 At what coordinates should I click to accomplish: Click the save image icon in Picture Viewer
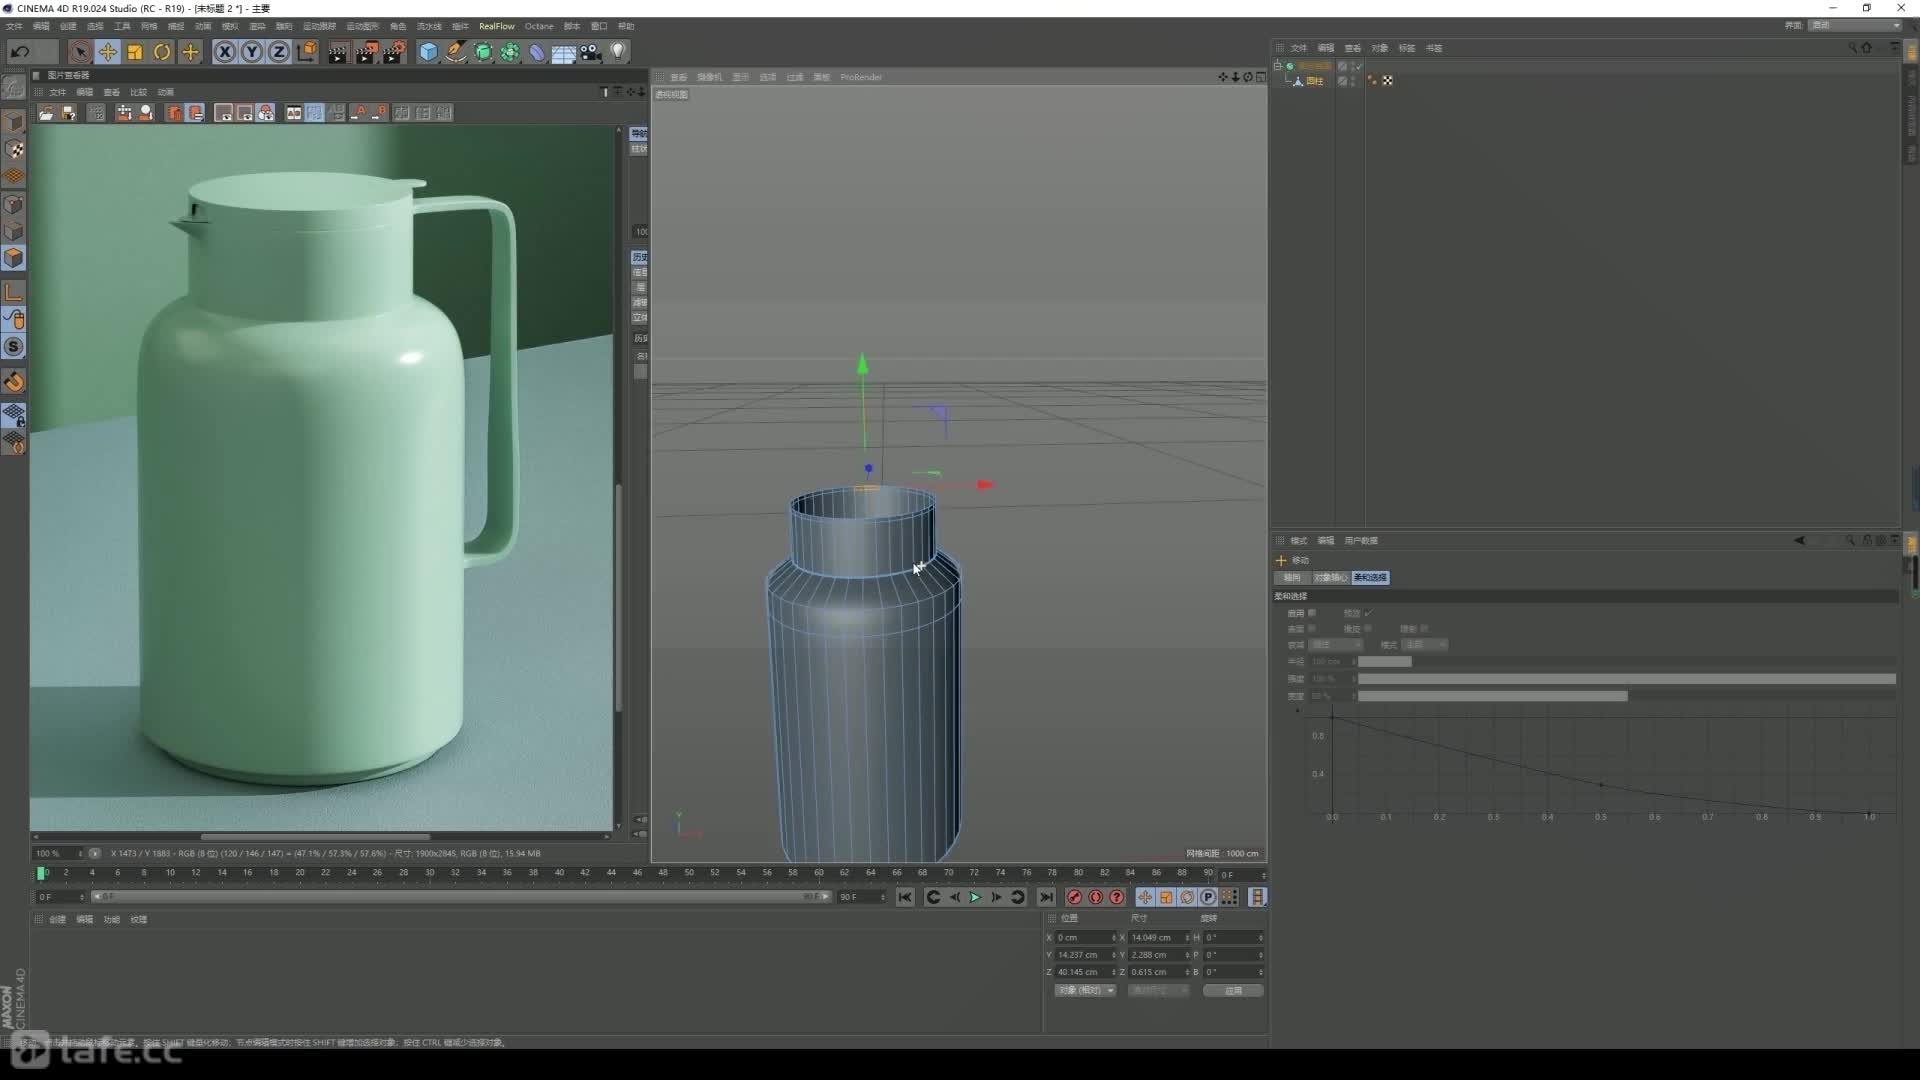coord(69,113)
